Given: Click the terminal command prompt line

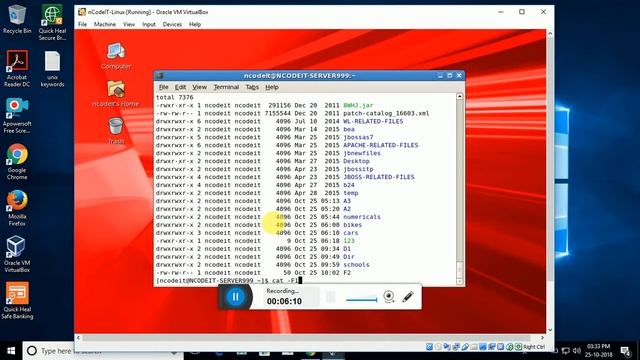Looking at the screenshot, I should pos(229,280).
